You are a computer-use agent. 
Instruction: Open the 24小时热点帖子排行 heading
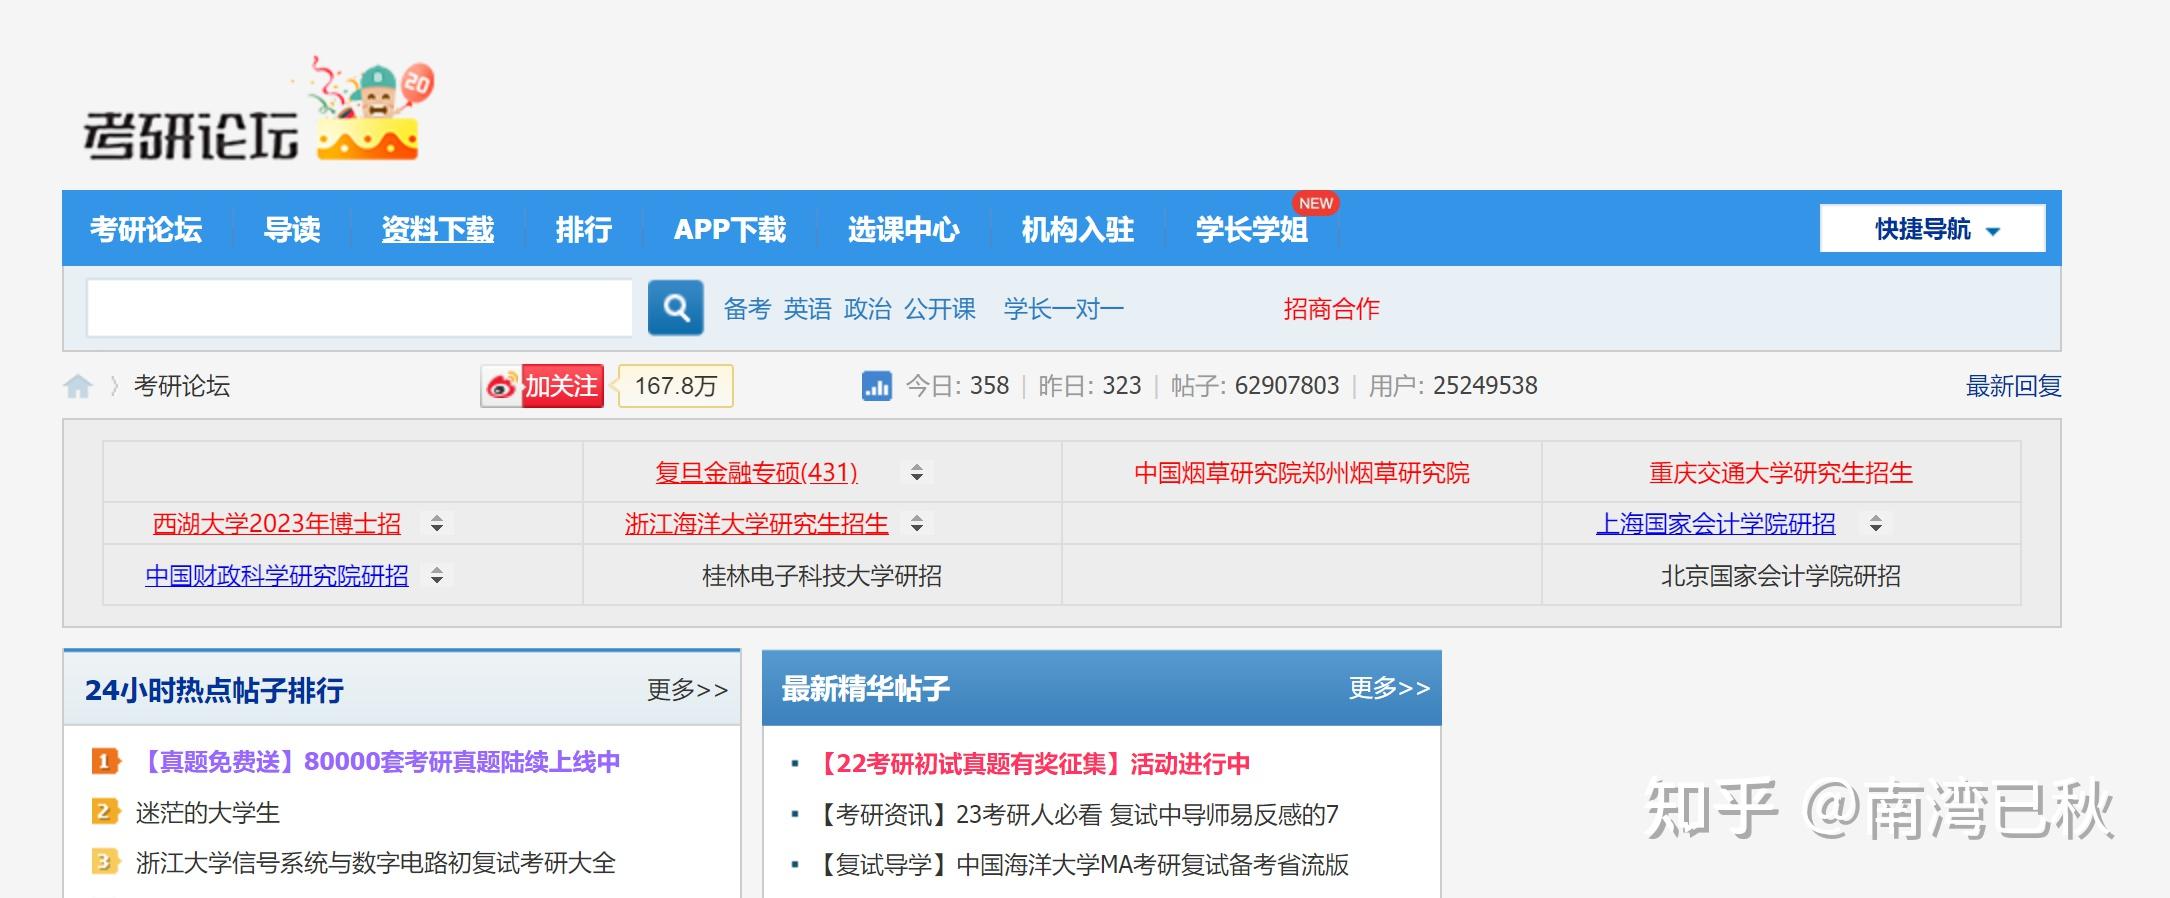pos(214,690)
